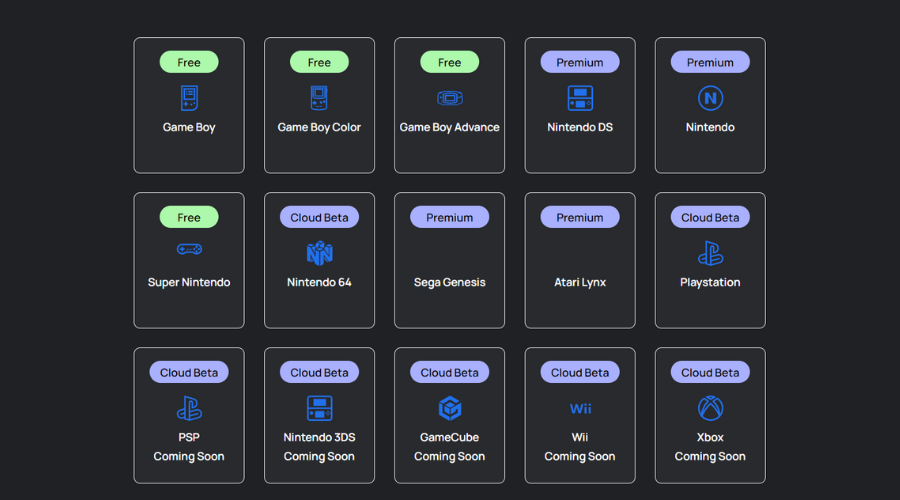Click the Cloud Beta badge on GameCube
This screenshot has width=900, height=500.
coord(449,372)
